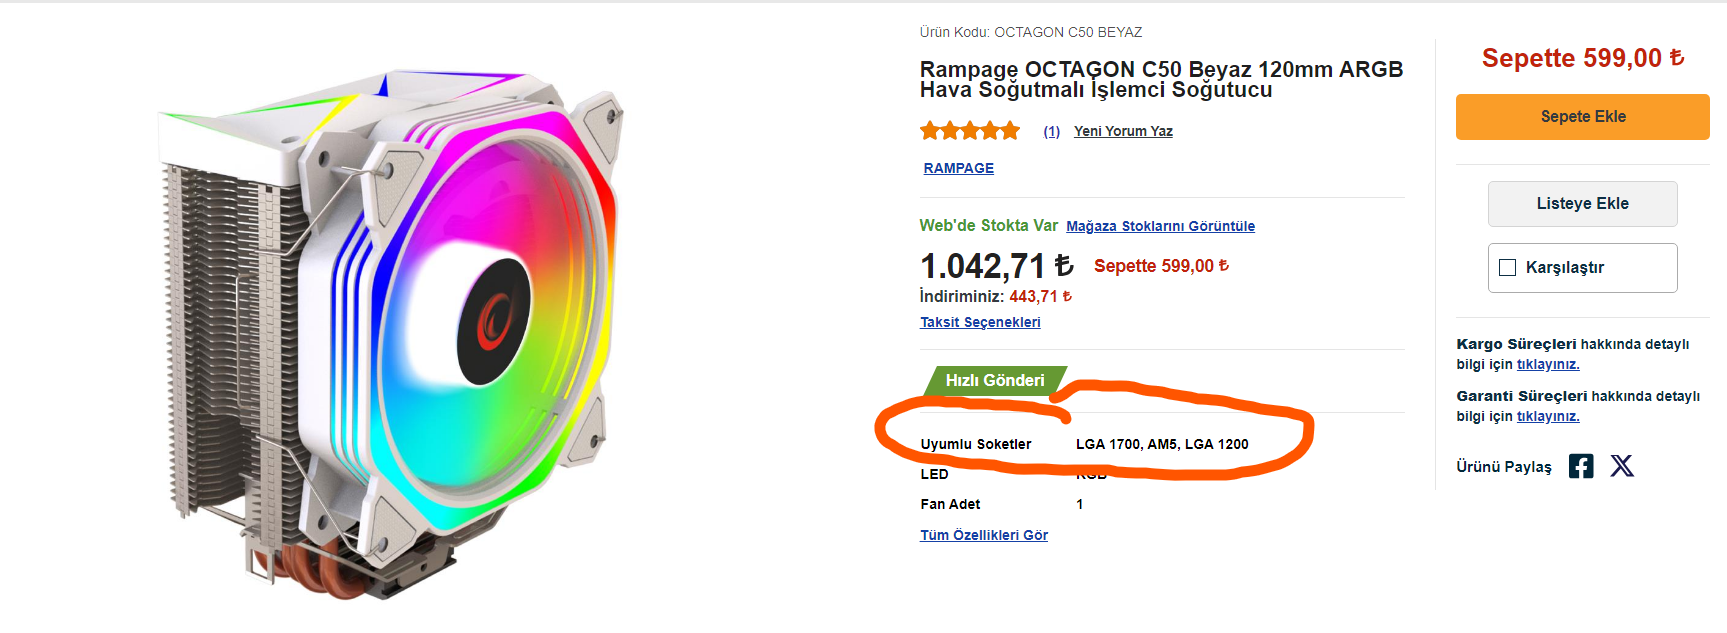This screenshot has width=1727, height=633.
Task: Open the review count (1) link
Action: [x=1051, y=131]
